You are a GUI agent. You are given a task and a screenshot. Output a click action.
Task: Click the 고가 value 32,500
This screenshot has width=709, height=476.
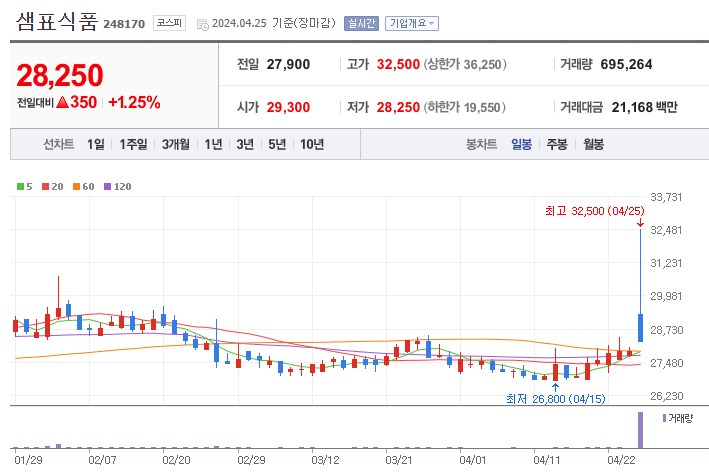[x=398, y=64]
